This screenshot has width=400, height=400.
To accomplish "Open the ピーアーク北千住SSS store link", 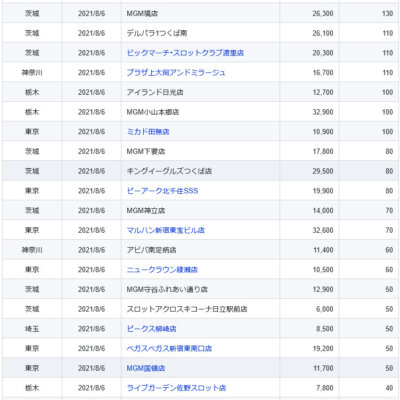I will [162, 191].
